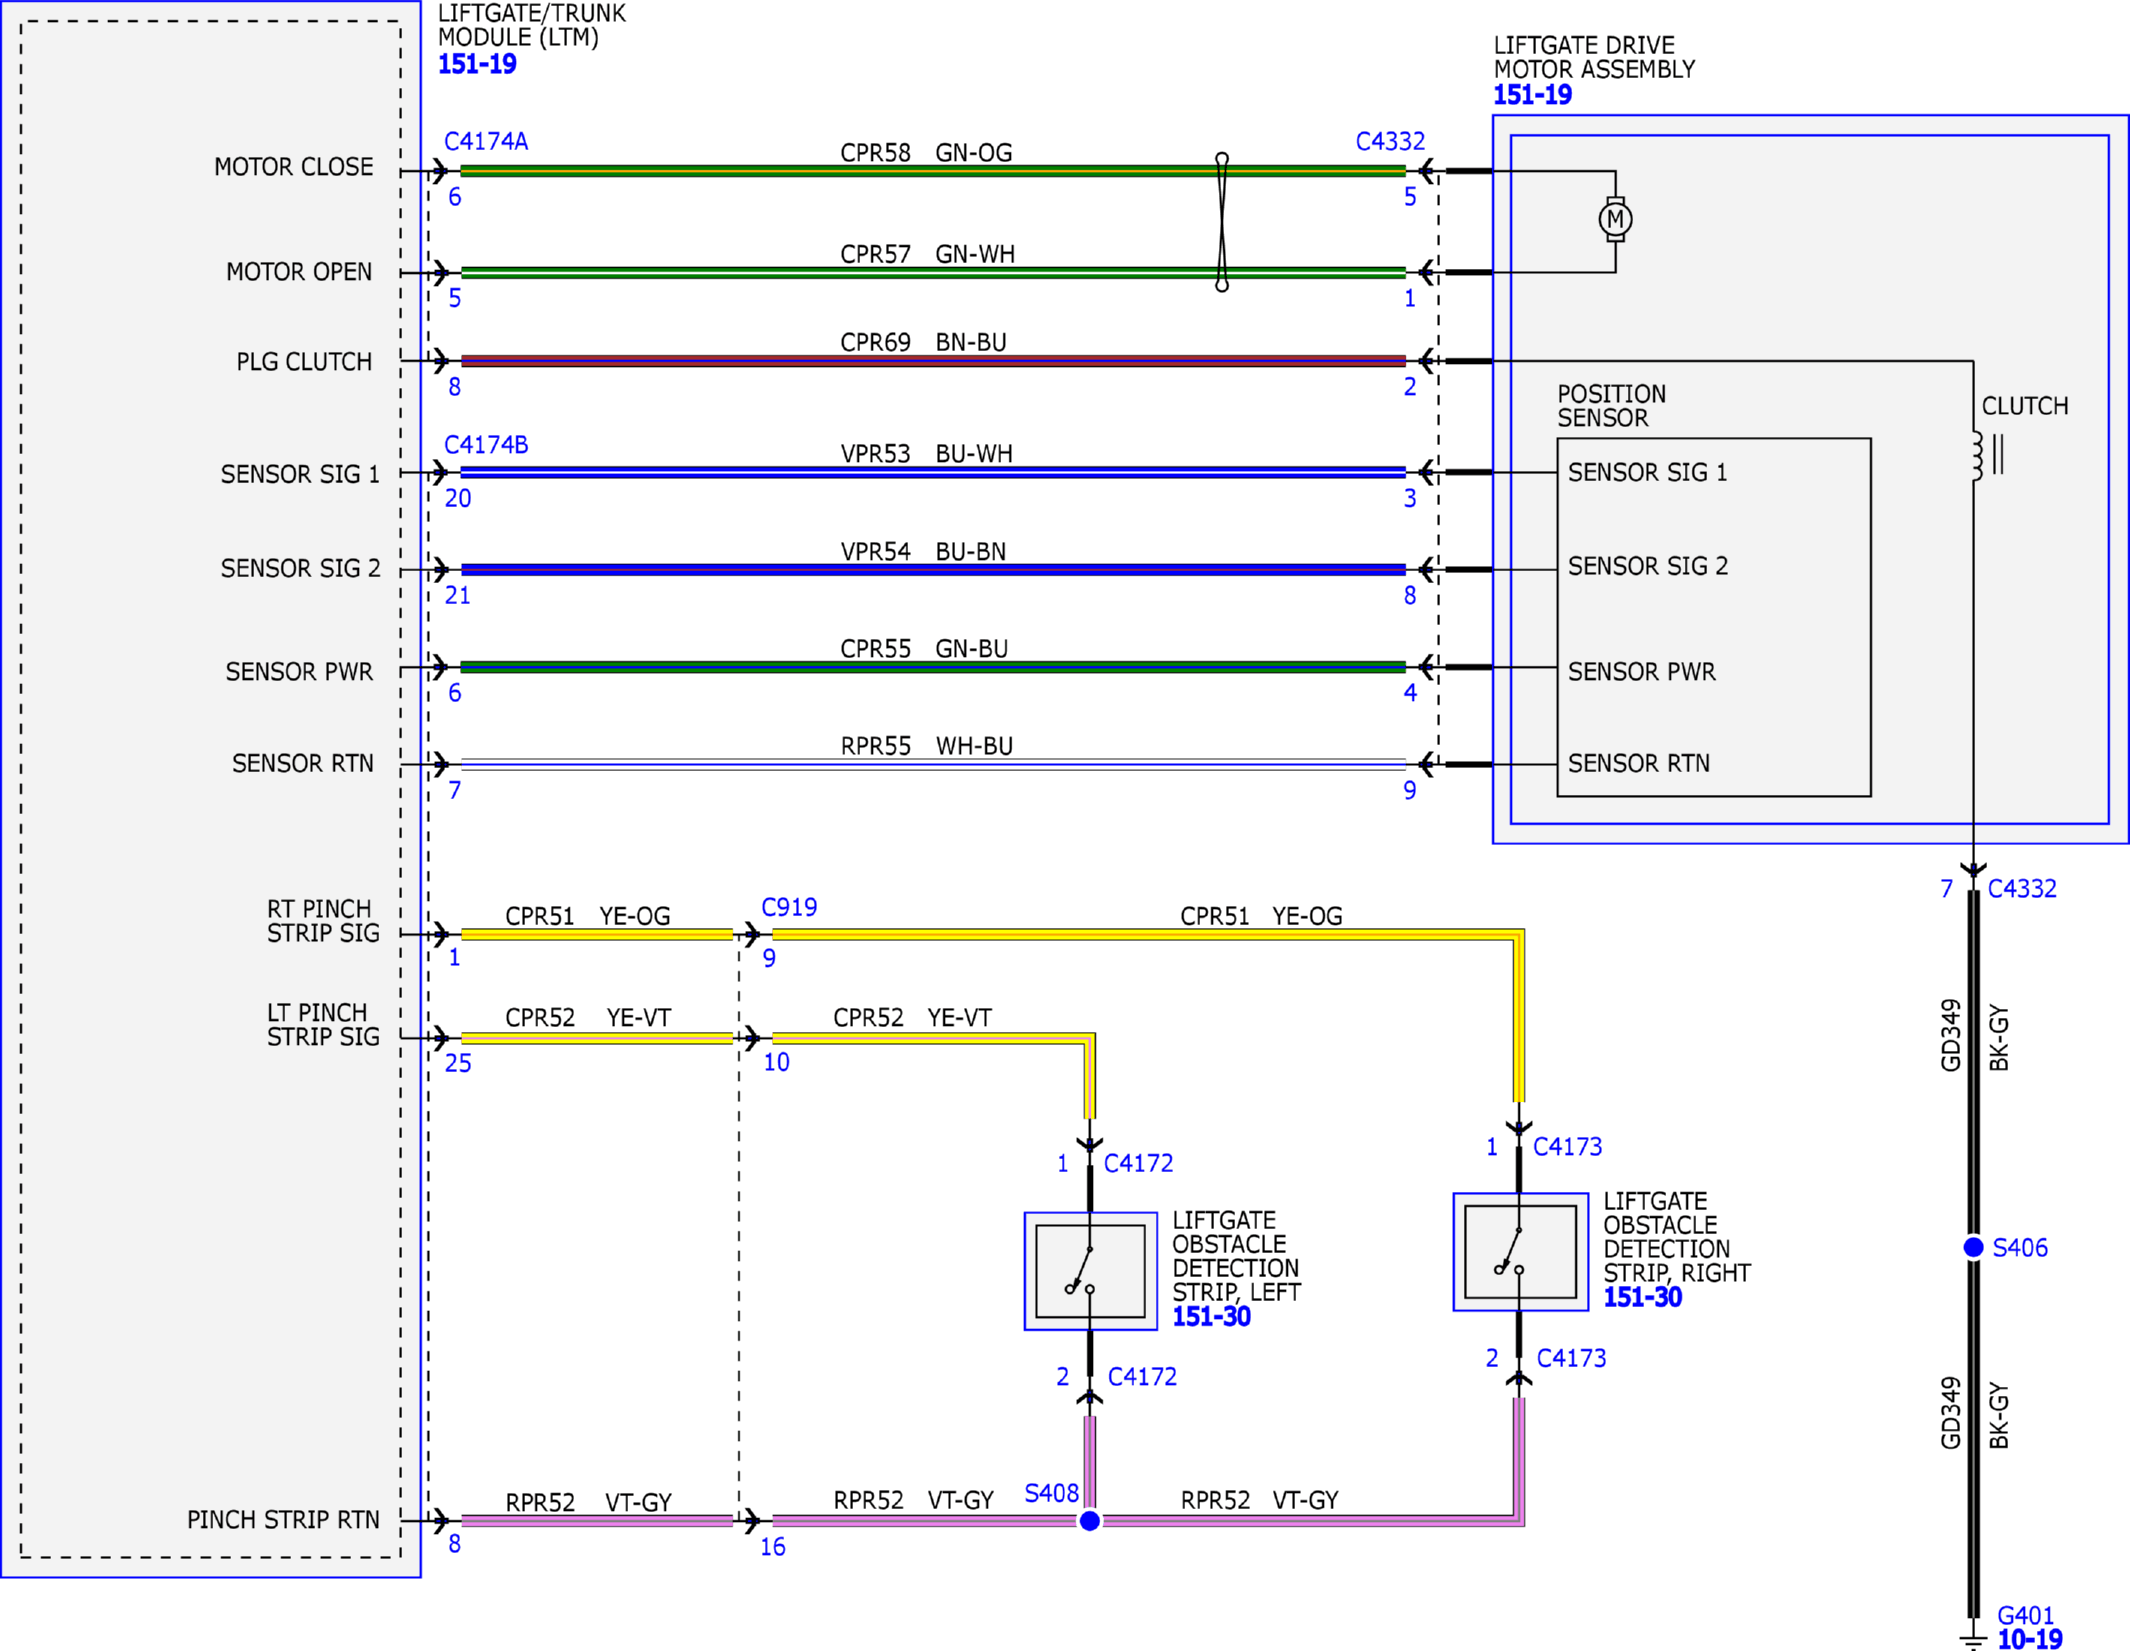Open the 10-19 link beside G401

[x=2029, y=1639]
